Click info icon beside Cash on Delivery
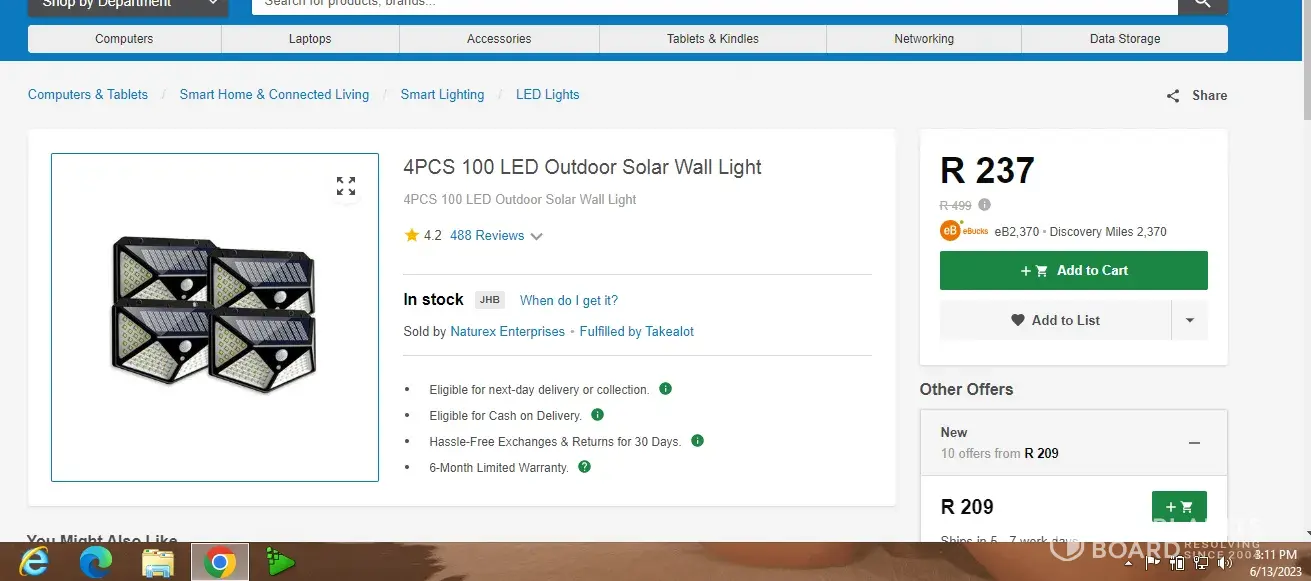The image size is (1311, 581). tap(597, 415)
